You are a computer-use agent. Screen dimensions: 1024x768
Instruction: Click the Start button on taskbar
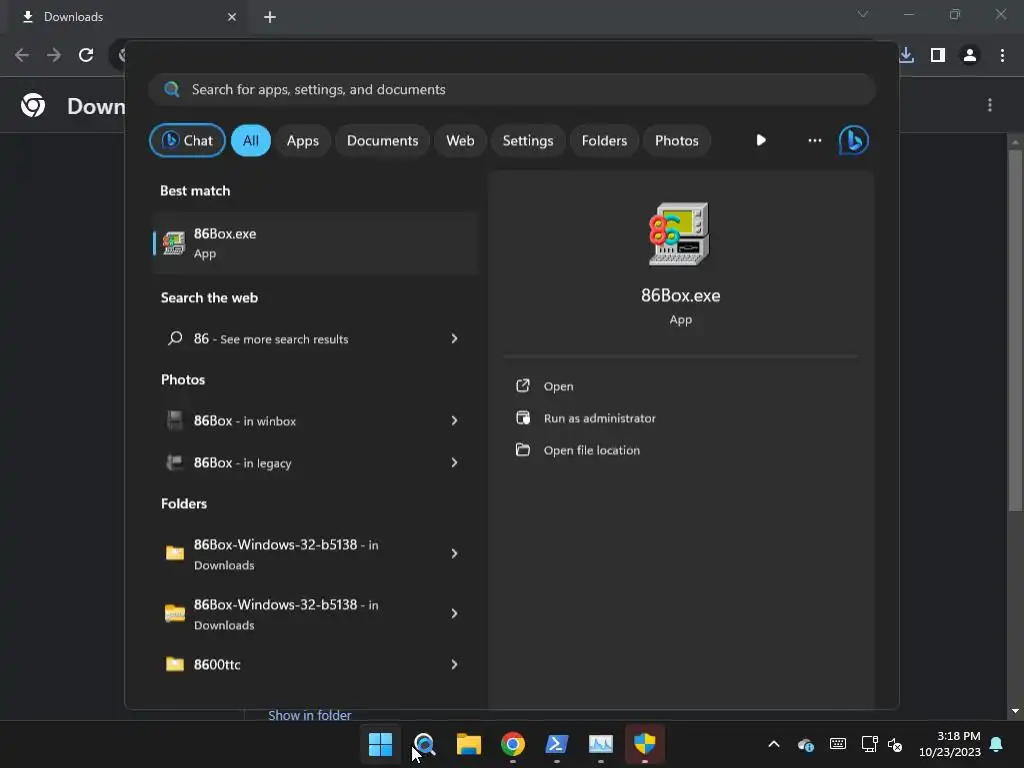(x=380, y=744)
